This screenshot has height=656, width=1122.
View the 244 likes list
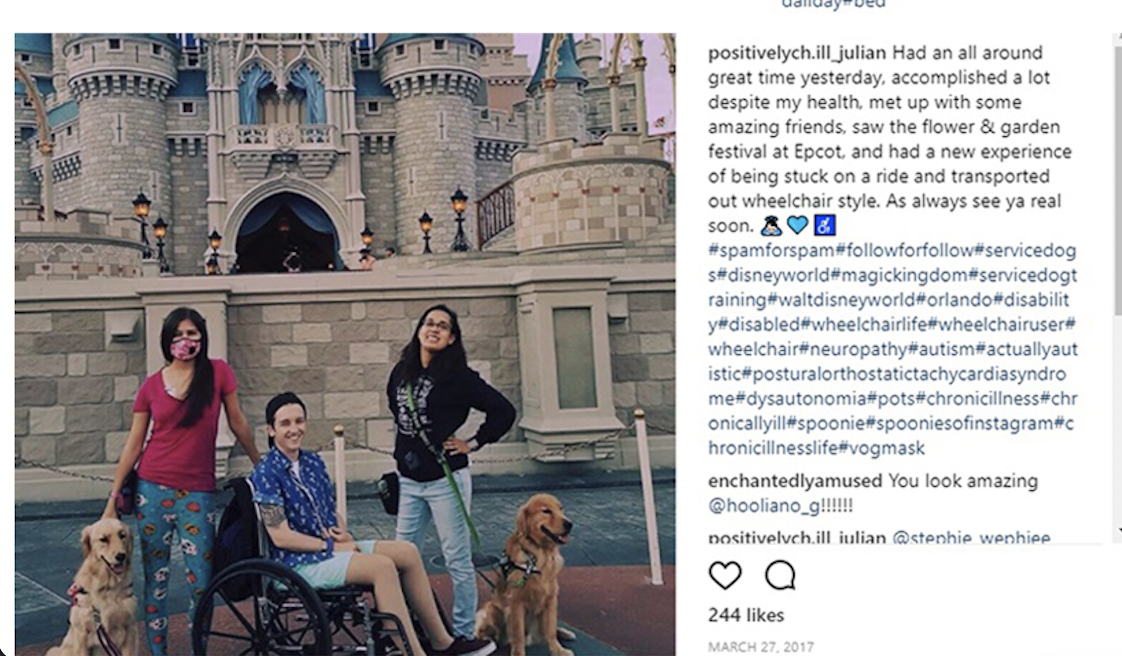click(746, 615)
